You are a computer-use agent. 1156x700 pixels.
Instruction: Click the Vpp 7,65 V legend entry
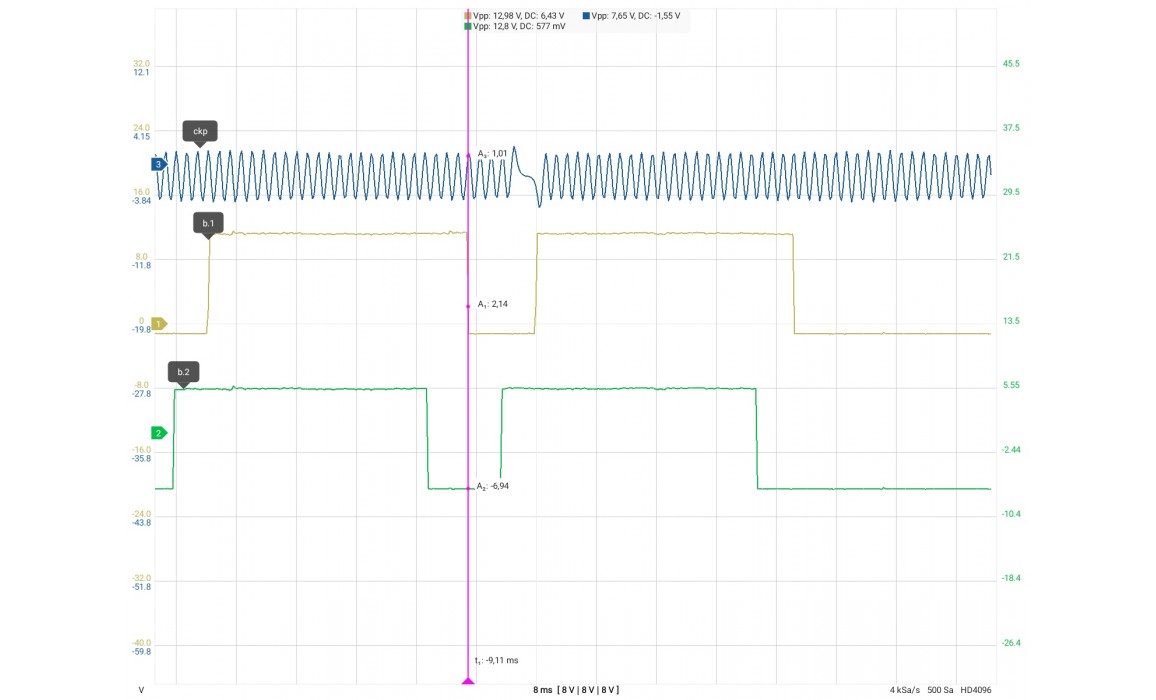635,16
